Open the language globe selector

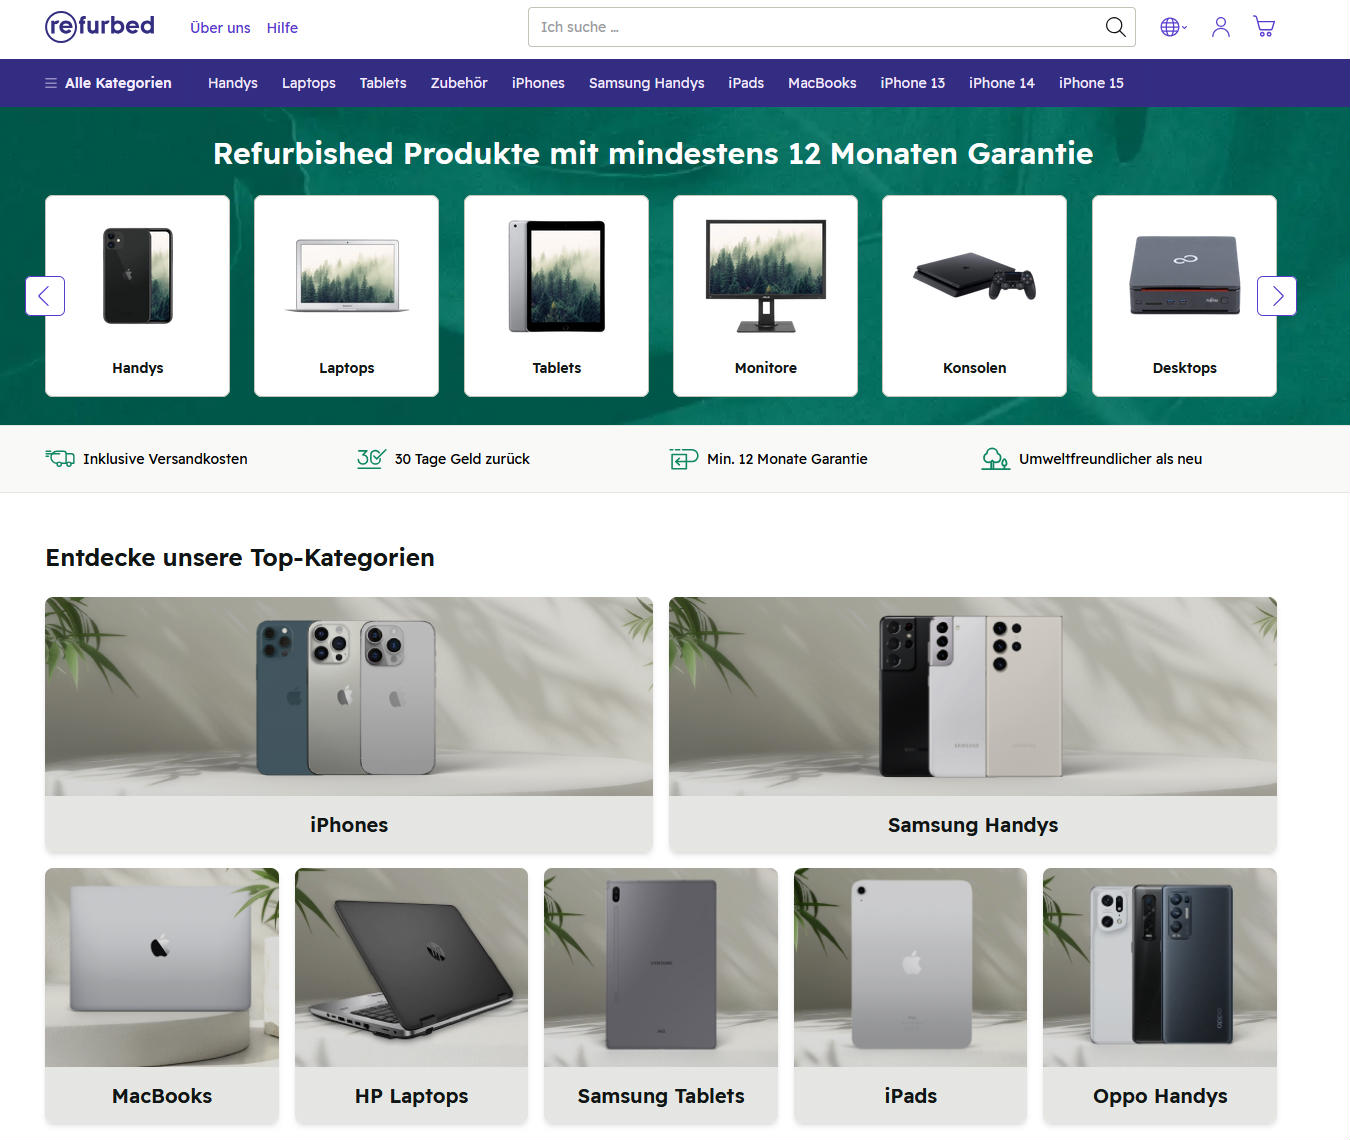pos(1172,27)
